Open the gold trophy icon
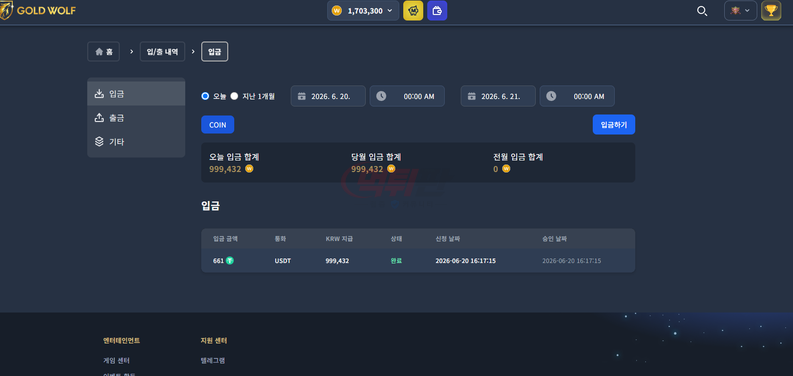 pyautogui.click(x=771, y=11)
